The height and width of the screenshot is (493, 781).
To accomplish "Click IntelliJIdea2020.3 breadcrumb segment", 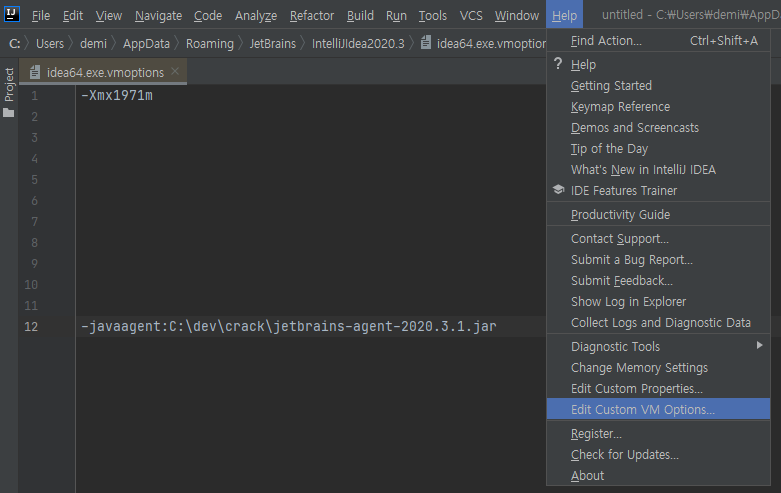I will 358,44.
